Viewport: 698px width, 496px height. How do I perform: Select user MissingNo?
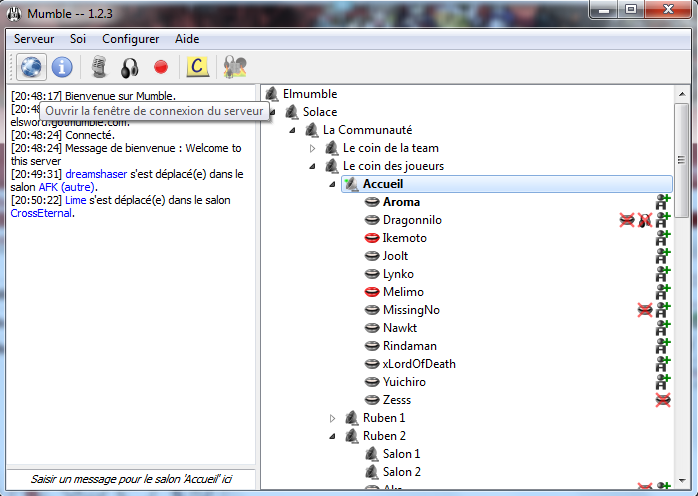pos(411,310)
